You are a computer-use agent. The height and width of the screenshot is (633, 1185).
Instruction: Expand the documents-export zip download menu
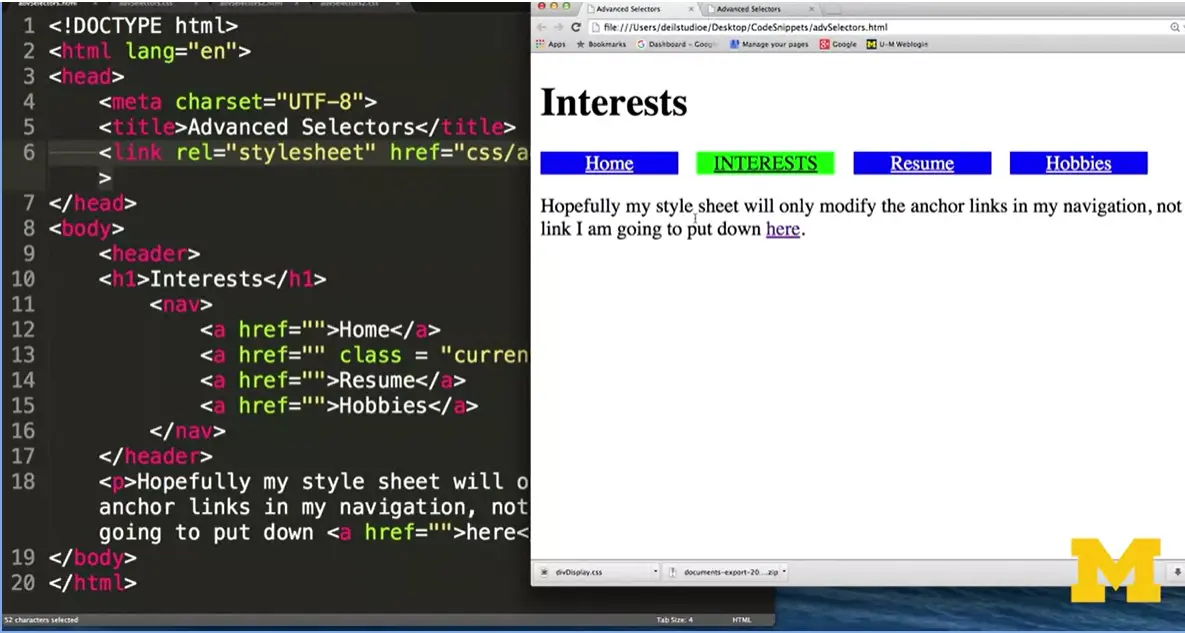pos(784,572)
